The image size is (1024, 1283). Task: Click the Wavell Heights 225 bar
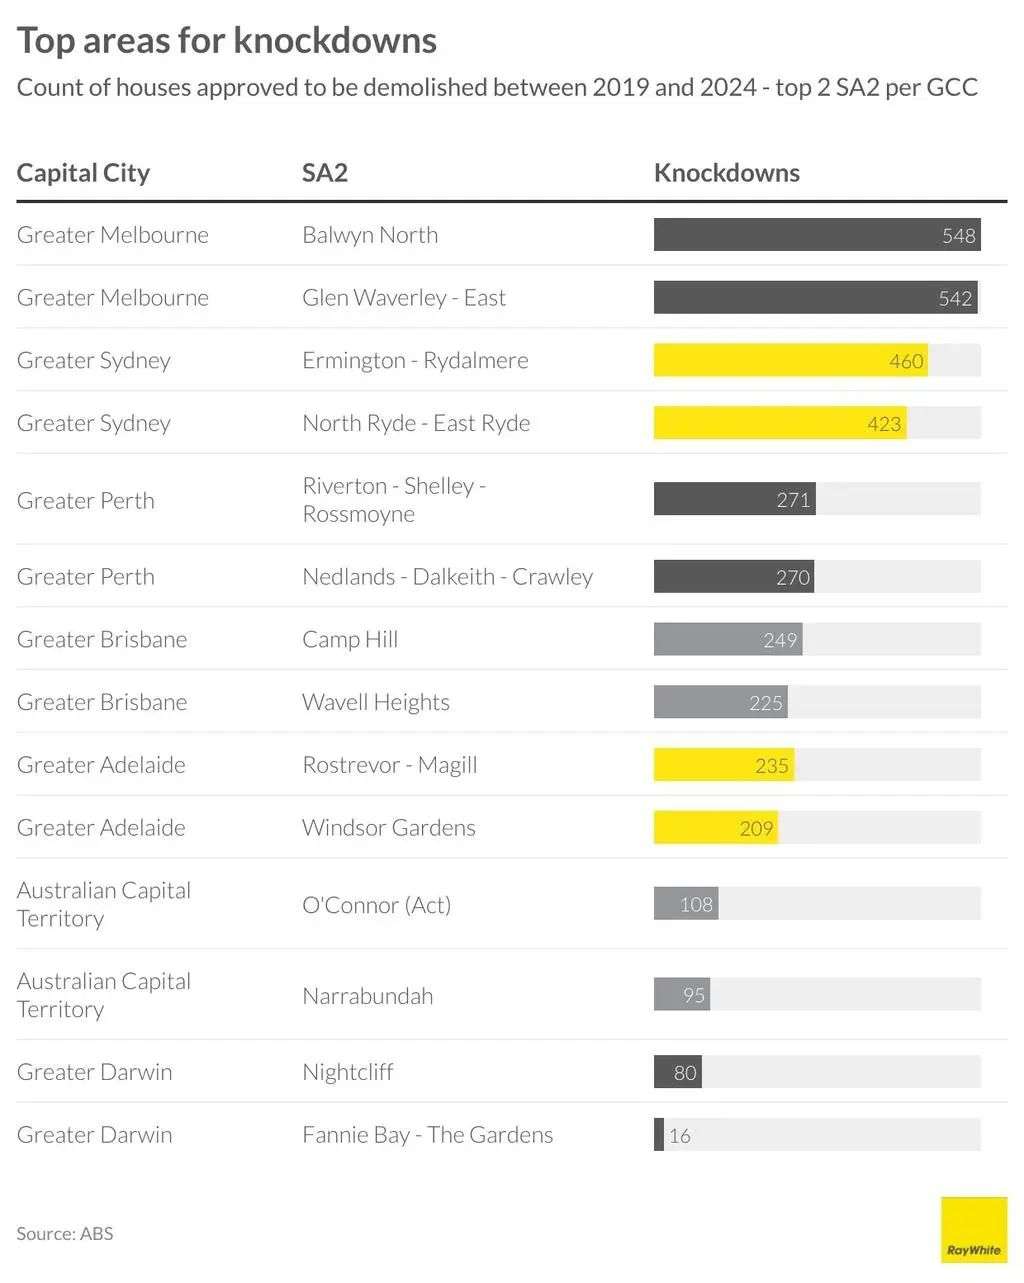click(721, 702)
